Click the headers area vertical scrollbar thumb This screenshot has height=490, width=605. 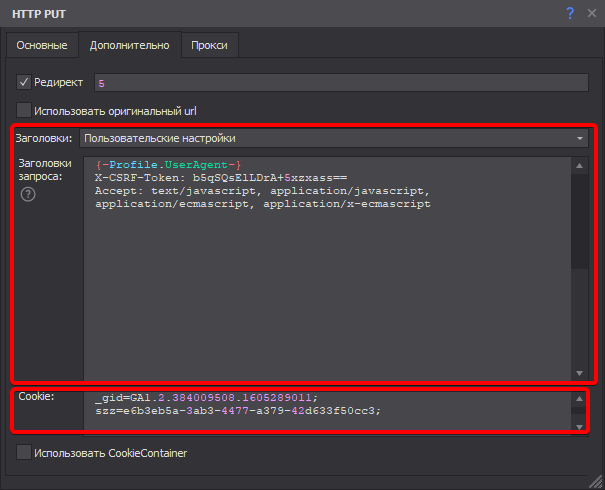click(x=580, y=221)
